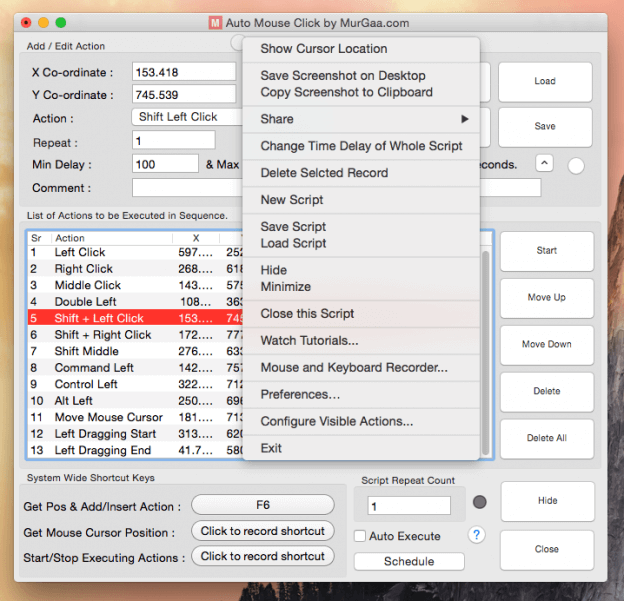Choose Save Screenshot on Desktop
Viewport: 624px width, 601px height.
(x=361, y=75)
